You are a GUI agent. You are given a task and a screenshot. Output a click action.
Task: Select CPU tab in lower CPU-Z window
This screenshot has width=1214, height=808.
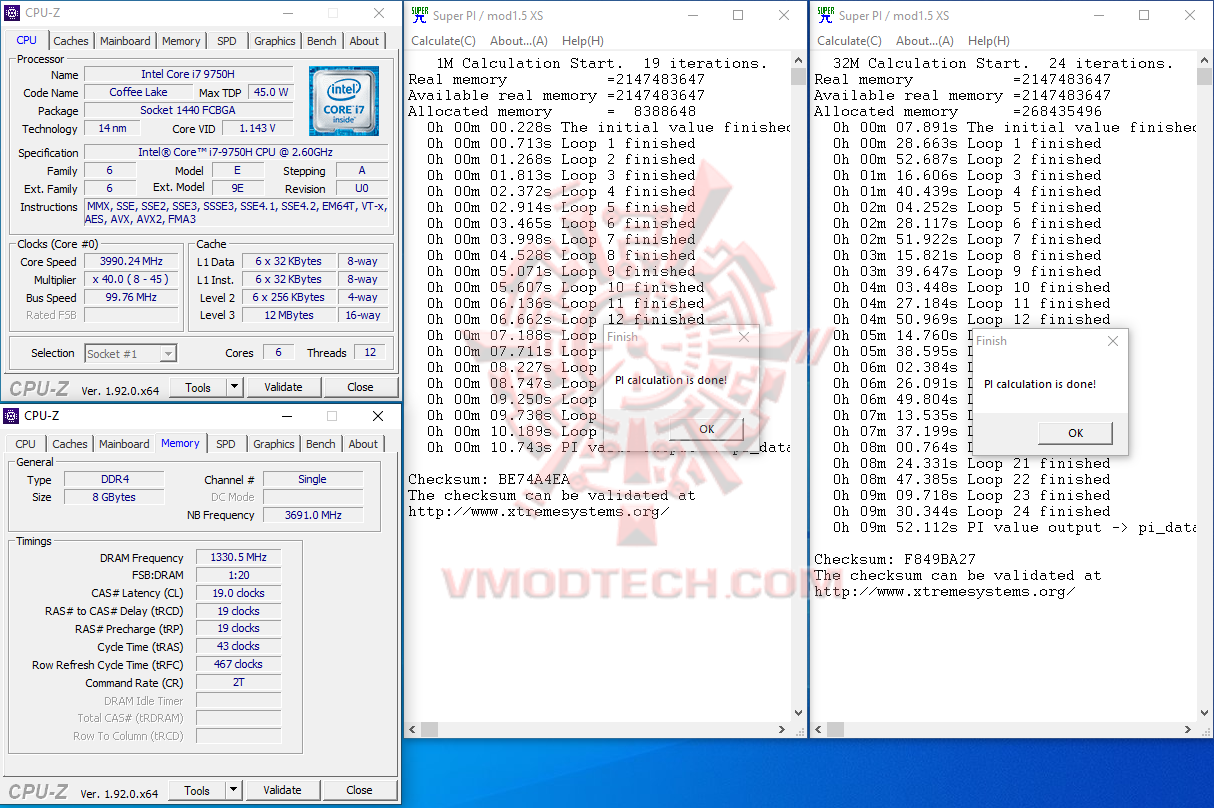coord(26,444)
